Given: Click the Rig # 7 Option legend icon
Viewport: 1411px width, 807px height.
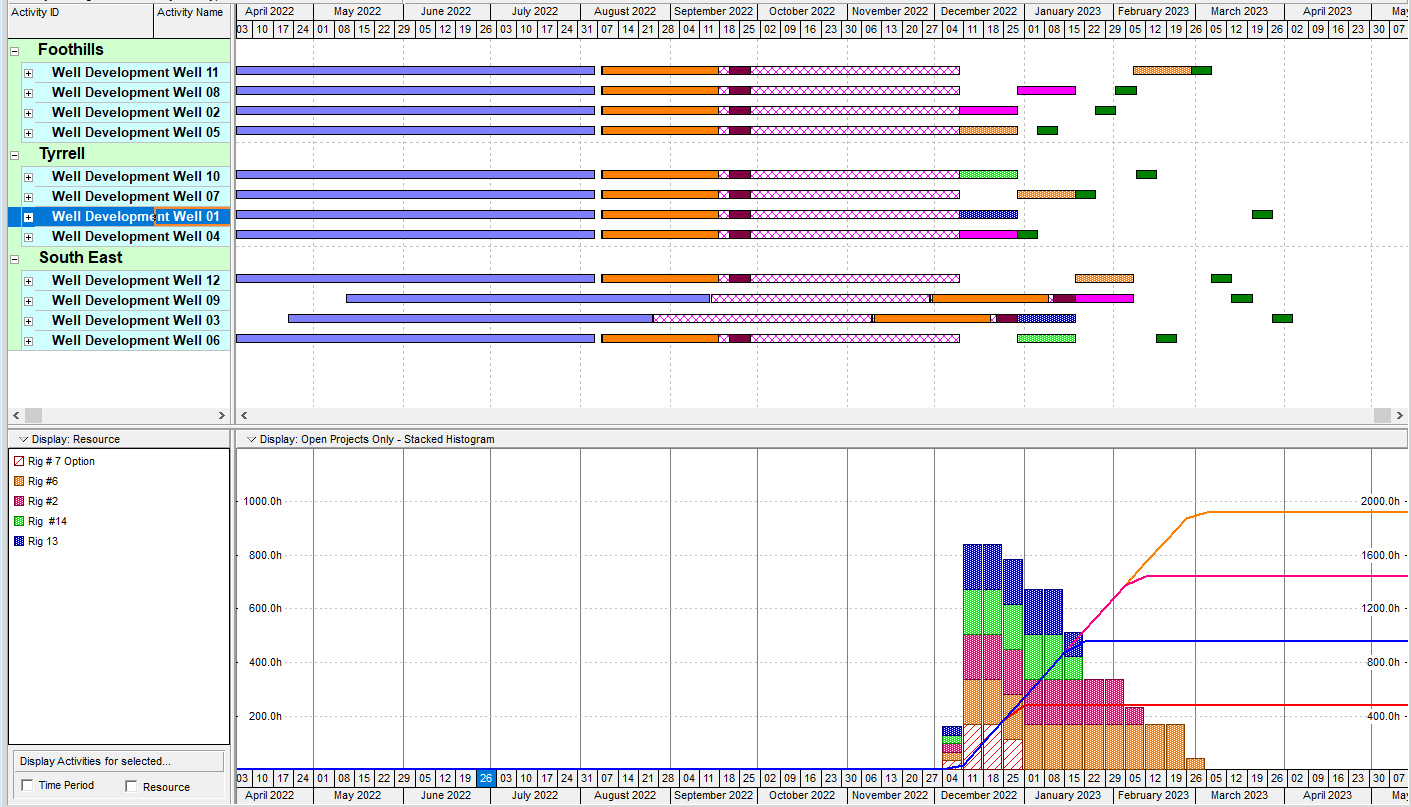Looking at the screenshot, I should [18, 462].
